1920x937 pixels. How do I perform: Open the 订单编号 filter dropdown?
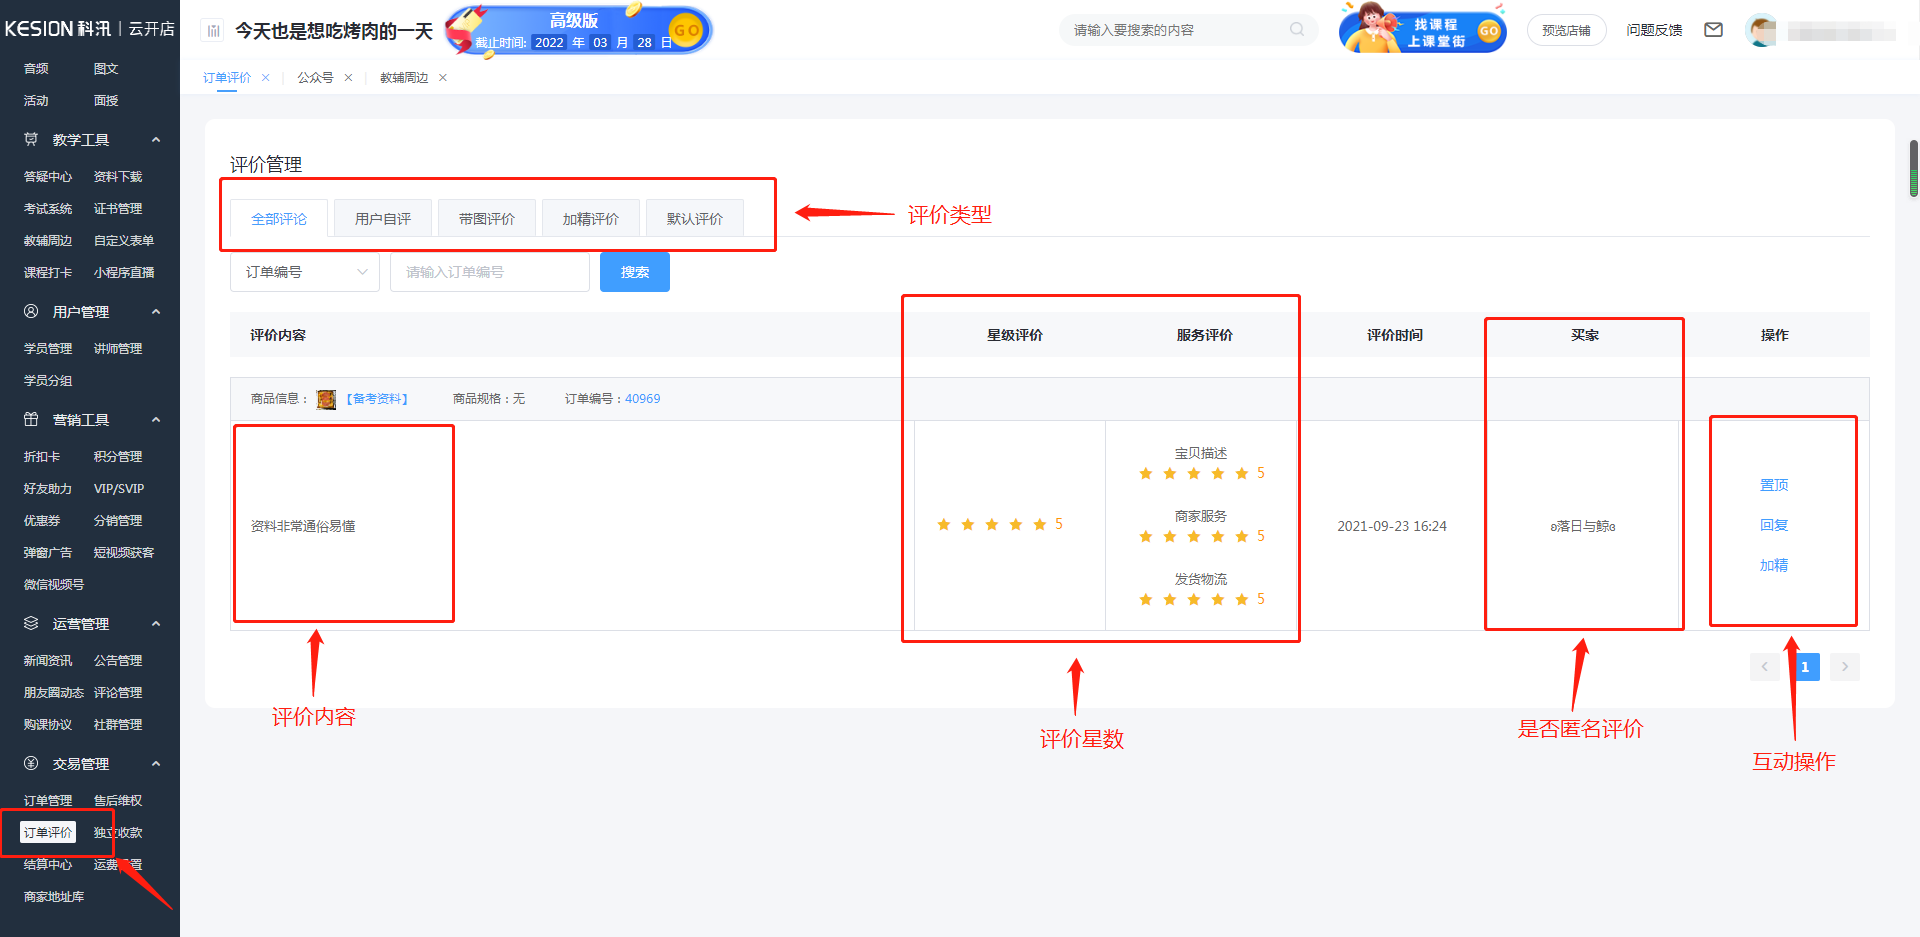tap(305, 272)
